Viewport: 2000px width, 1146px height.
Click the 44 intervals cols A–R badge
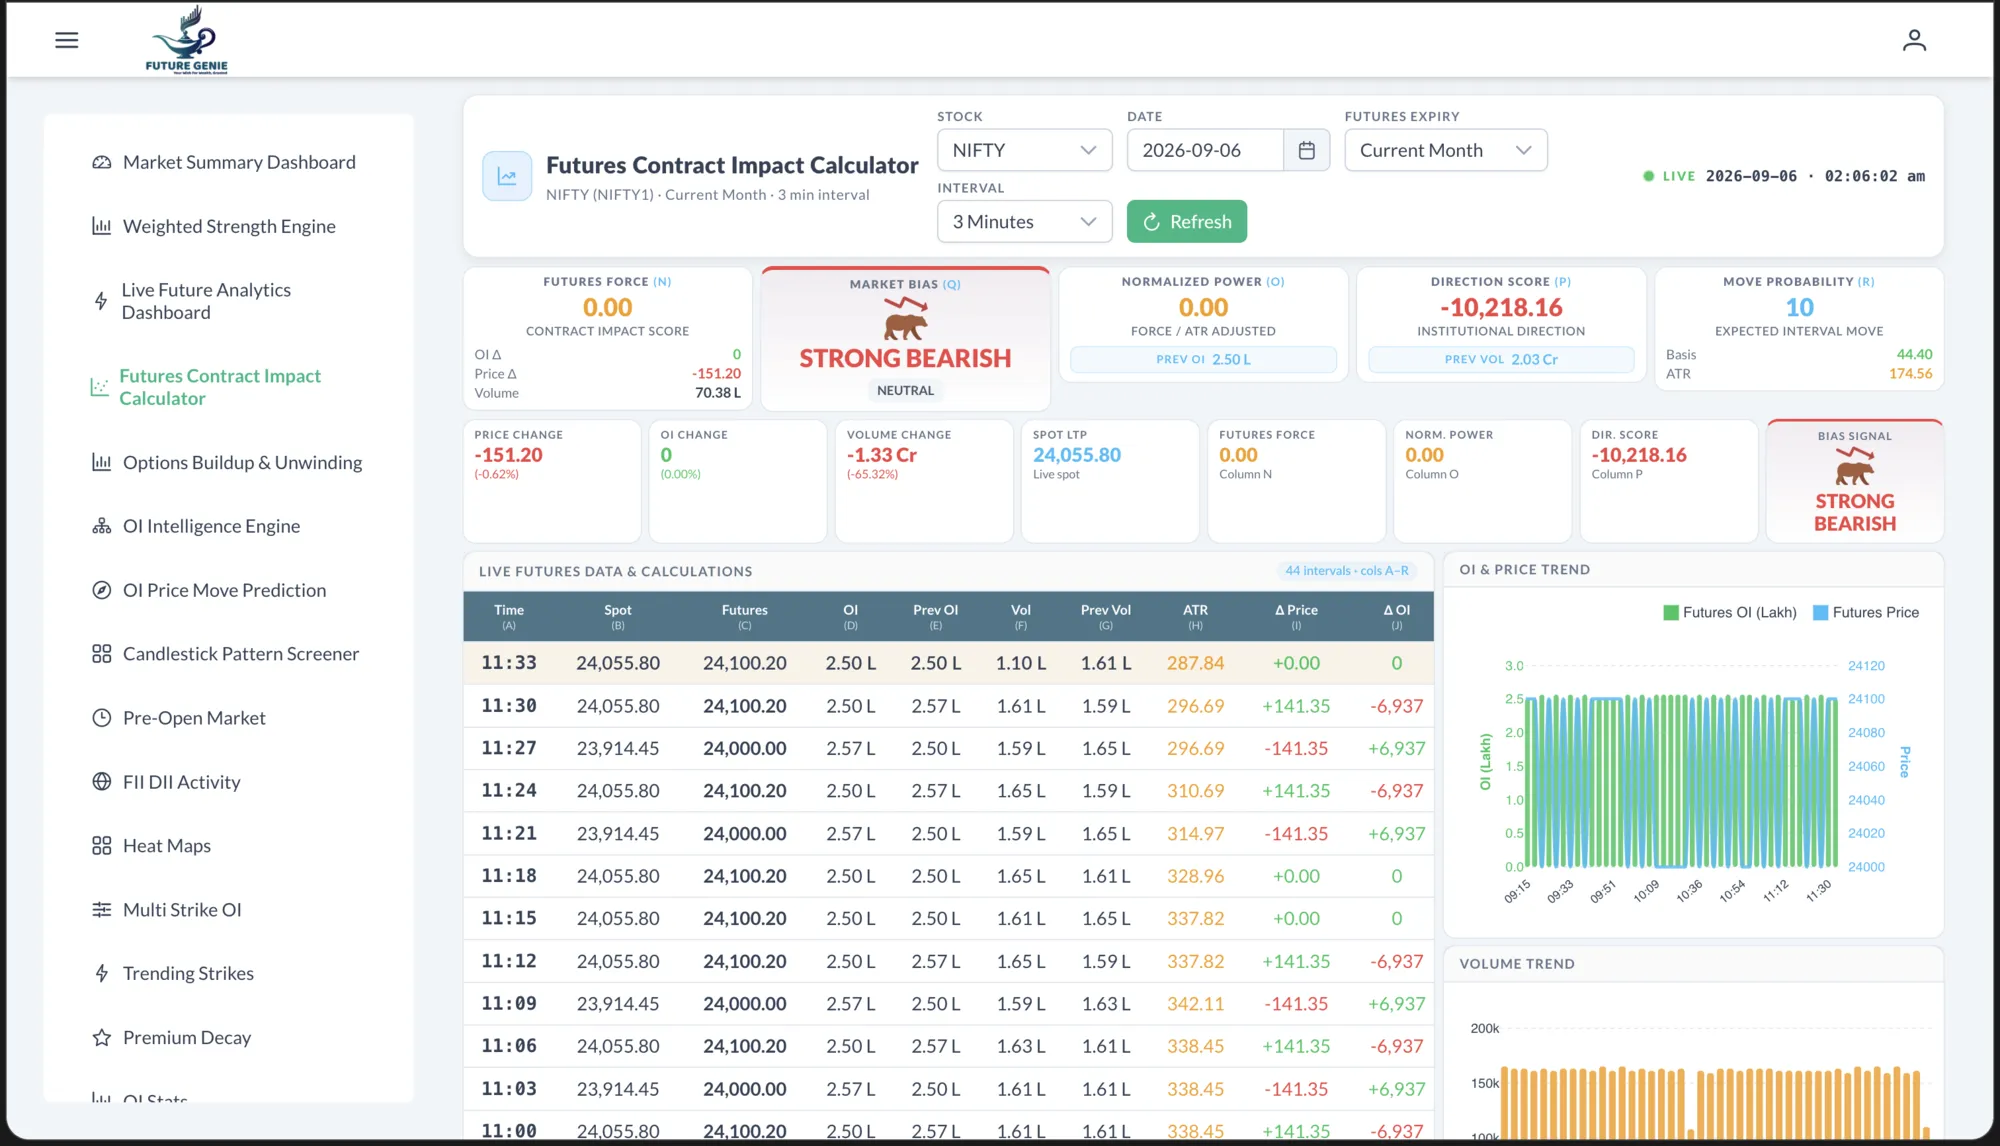coord(1347,571)
